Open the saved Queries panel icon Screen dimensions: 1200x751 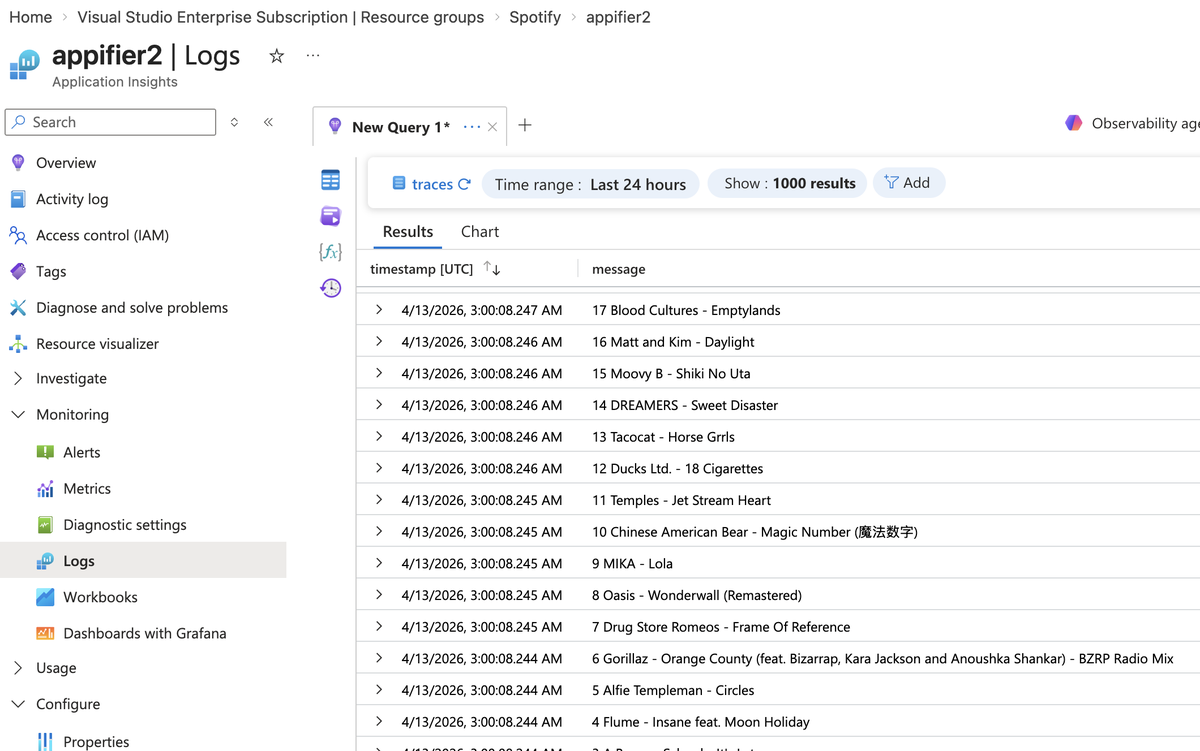pyautogui.click(x=331, y=216)
